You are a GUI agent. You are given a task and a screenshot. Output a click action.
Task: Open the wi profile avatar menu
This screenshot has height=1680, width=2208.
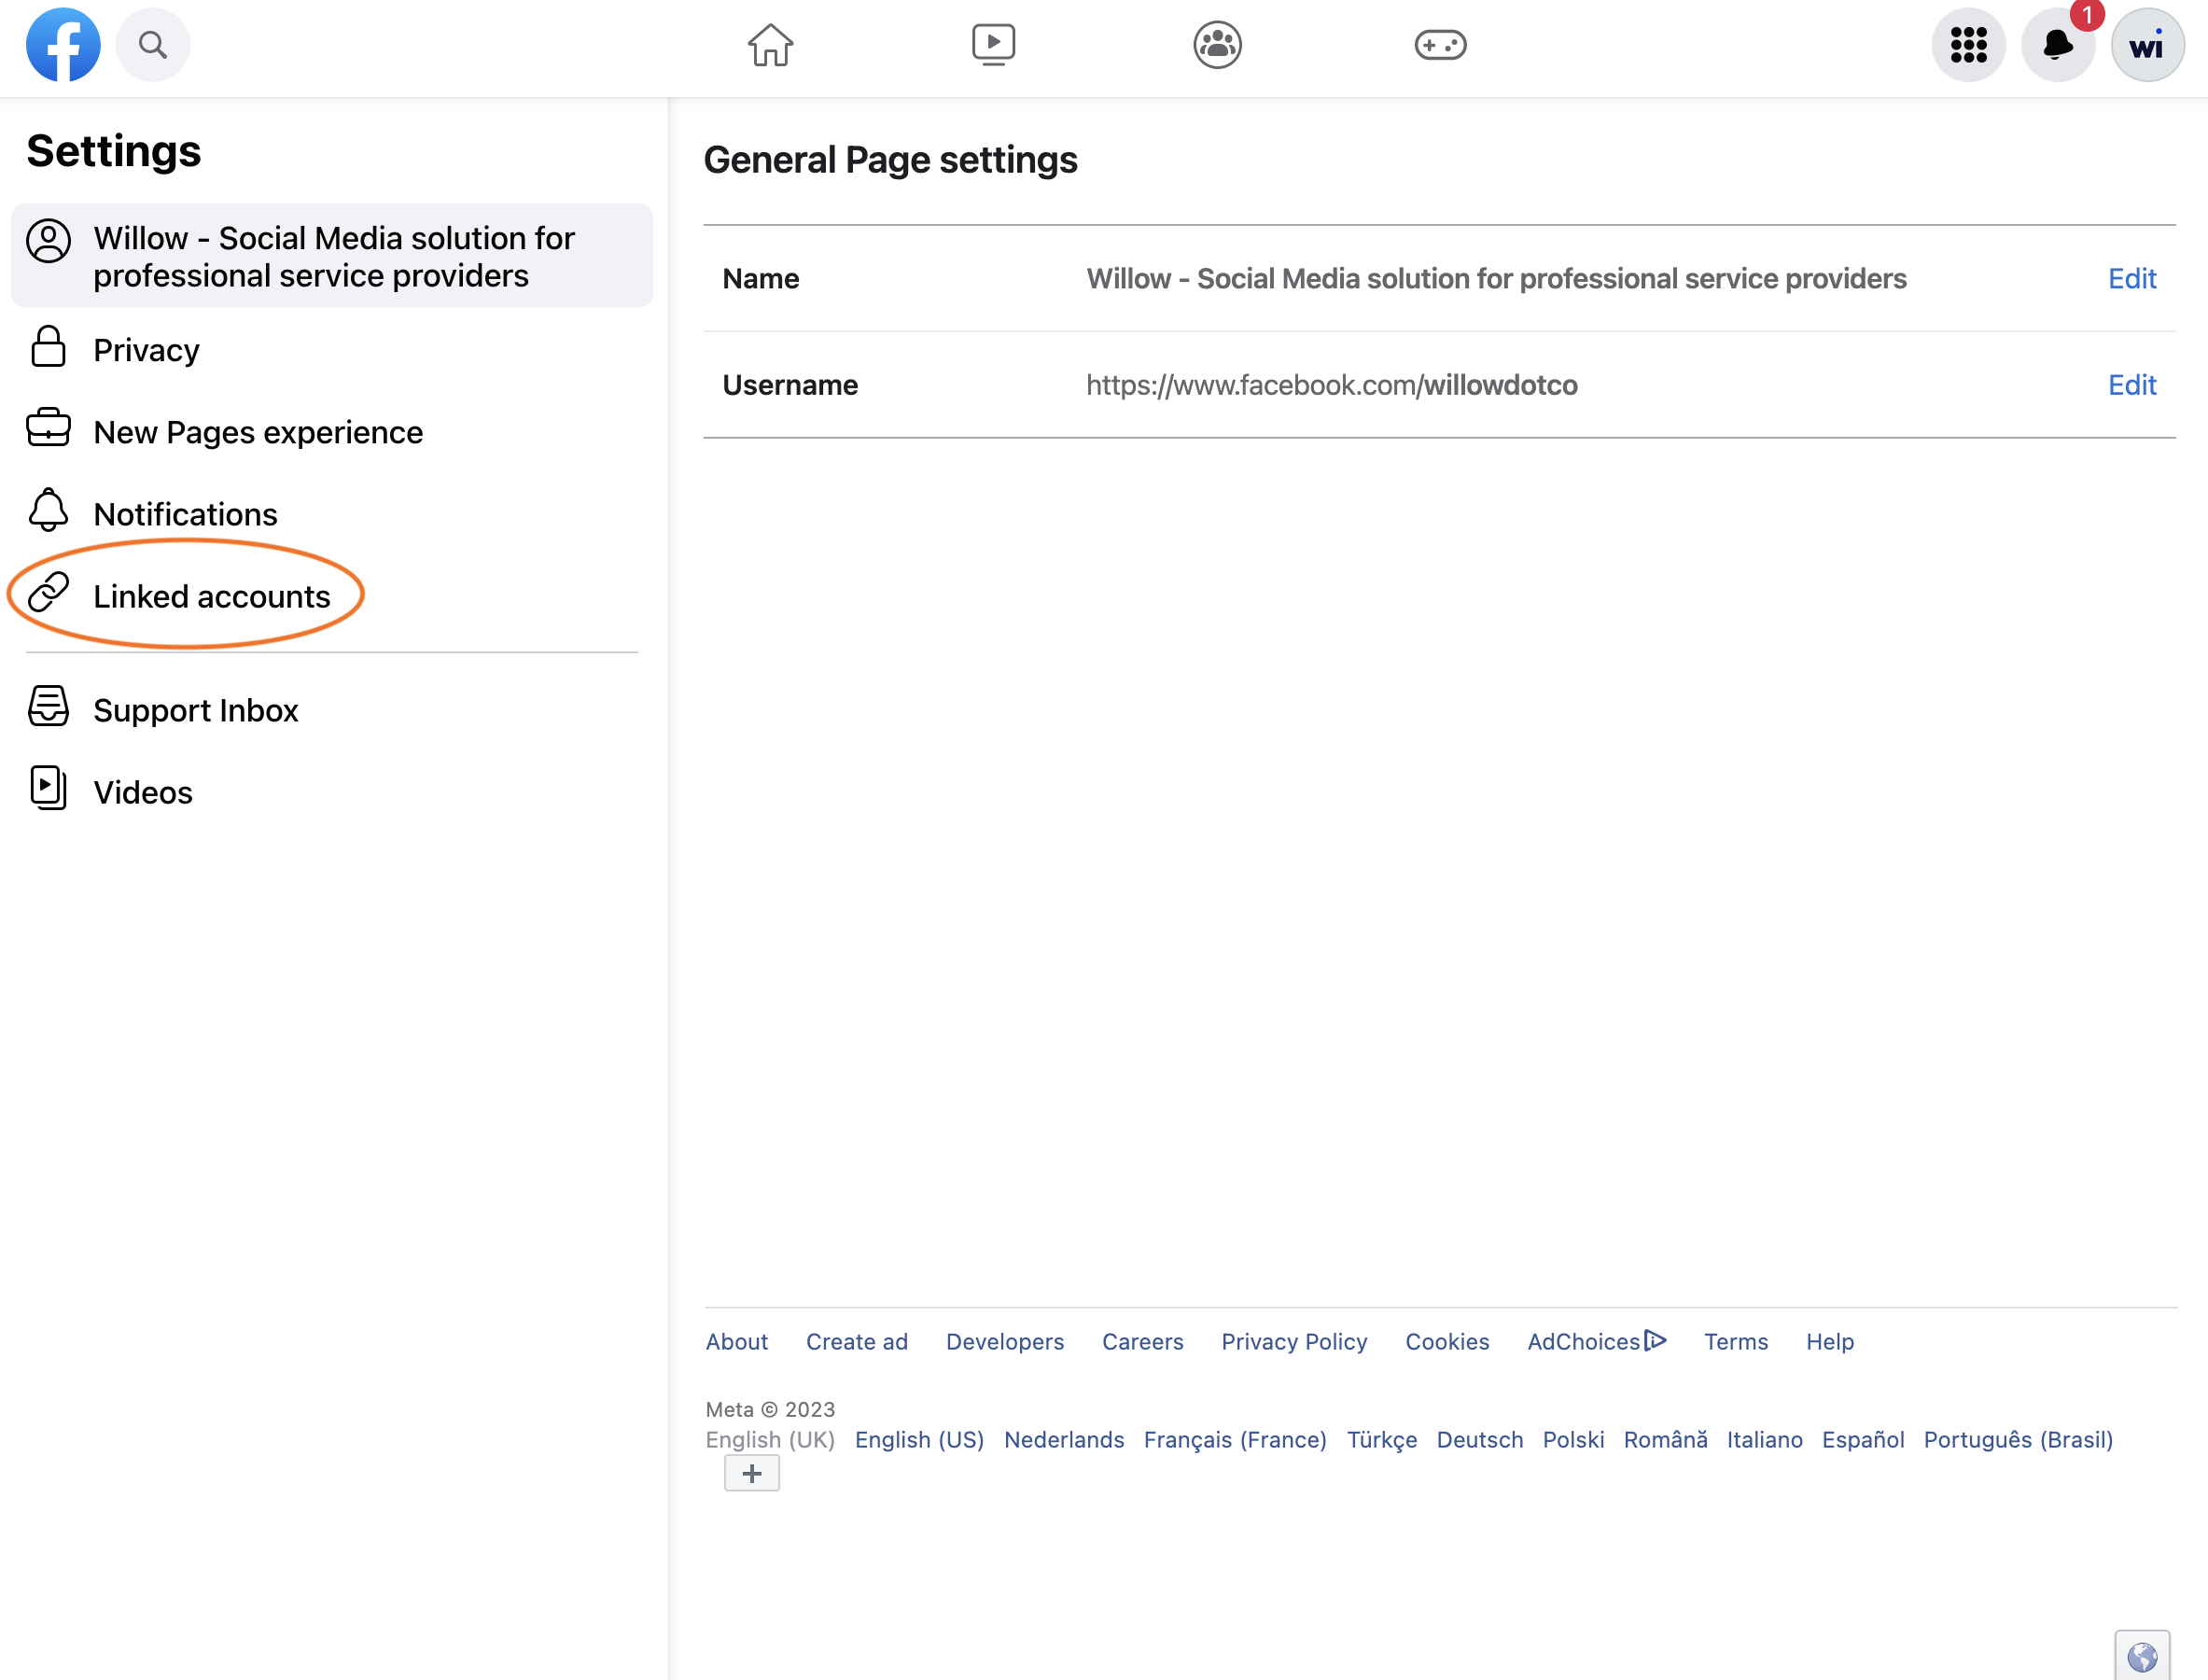pyautogui.click(x=2147, y=45)
